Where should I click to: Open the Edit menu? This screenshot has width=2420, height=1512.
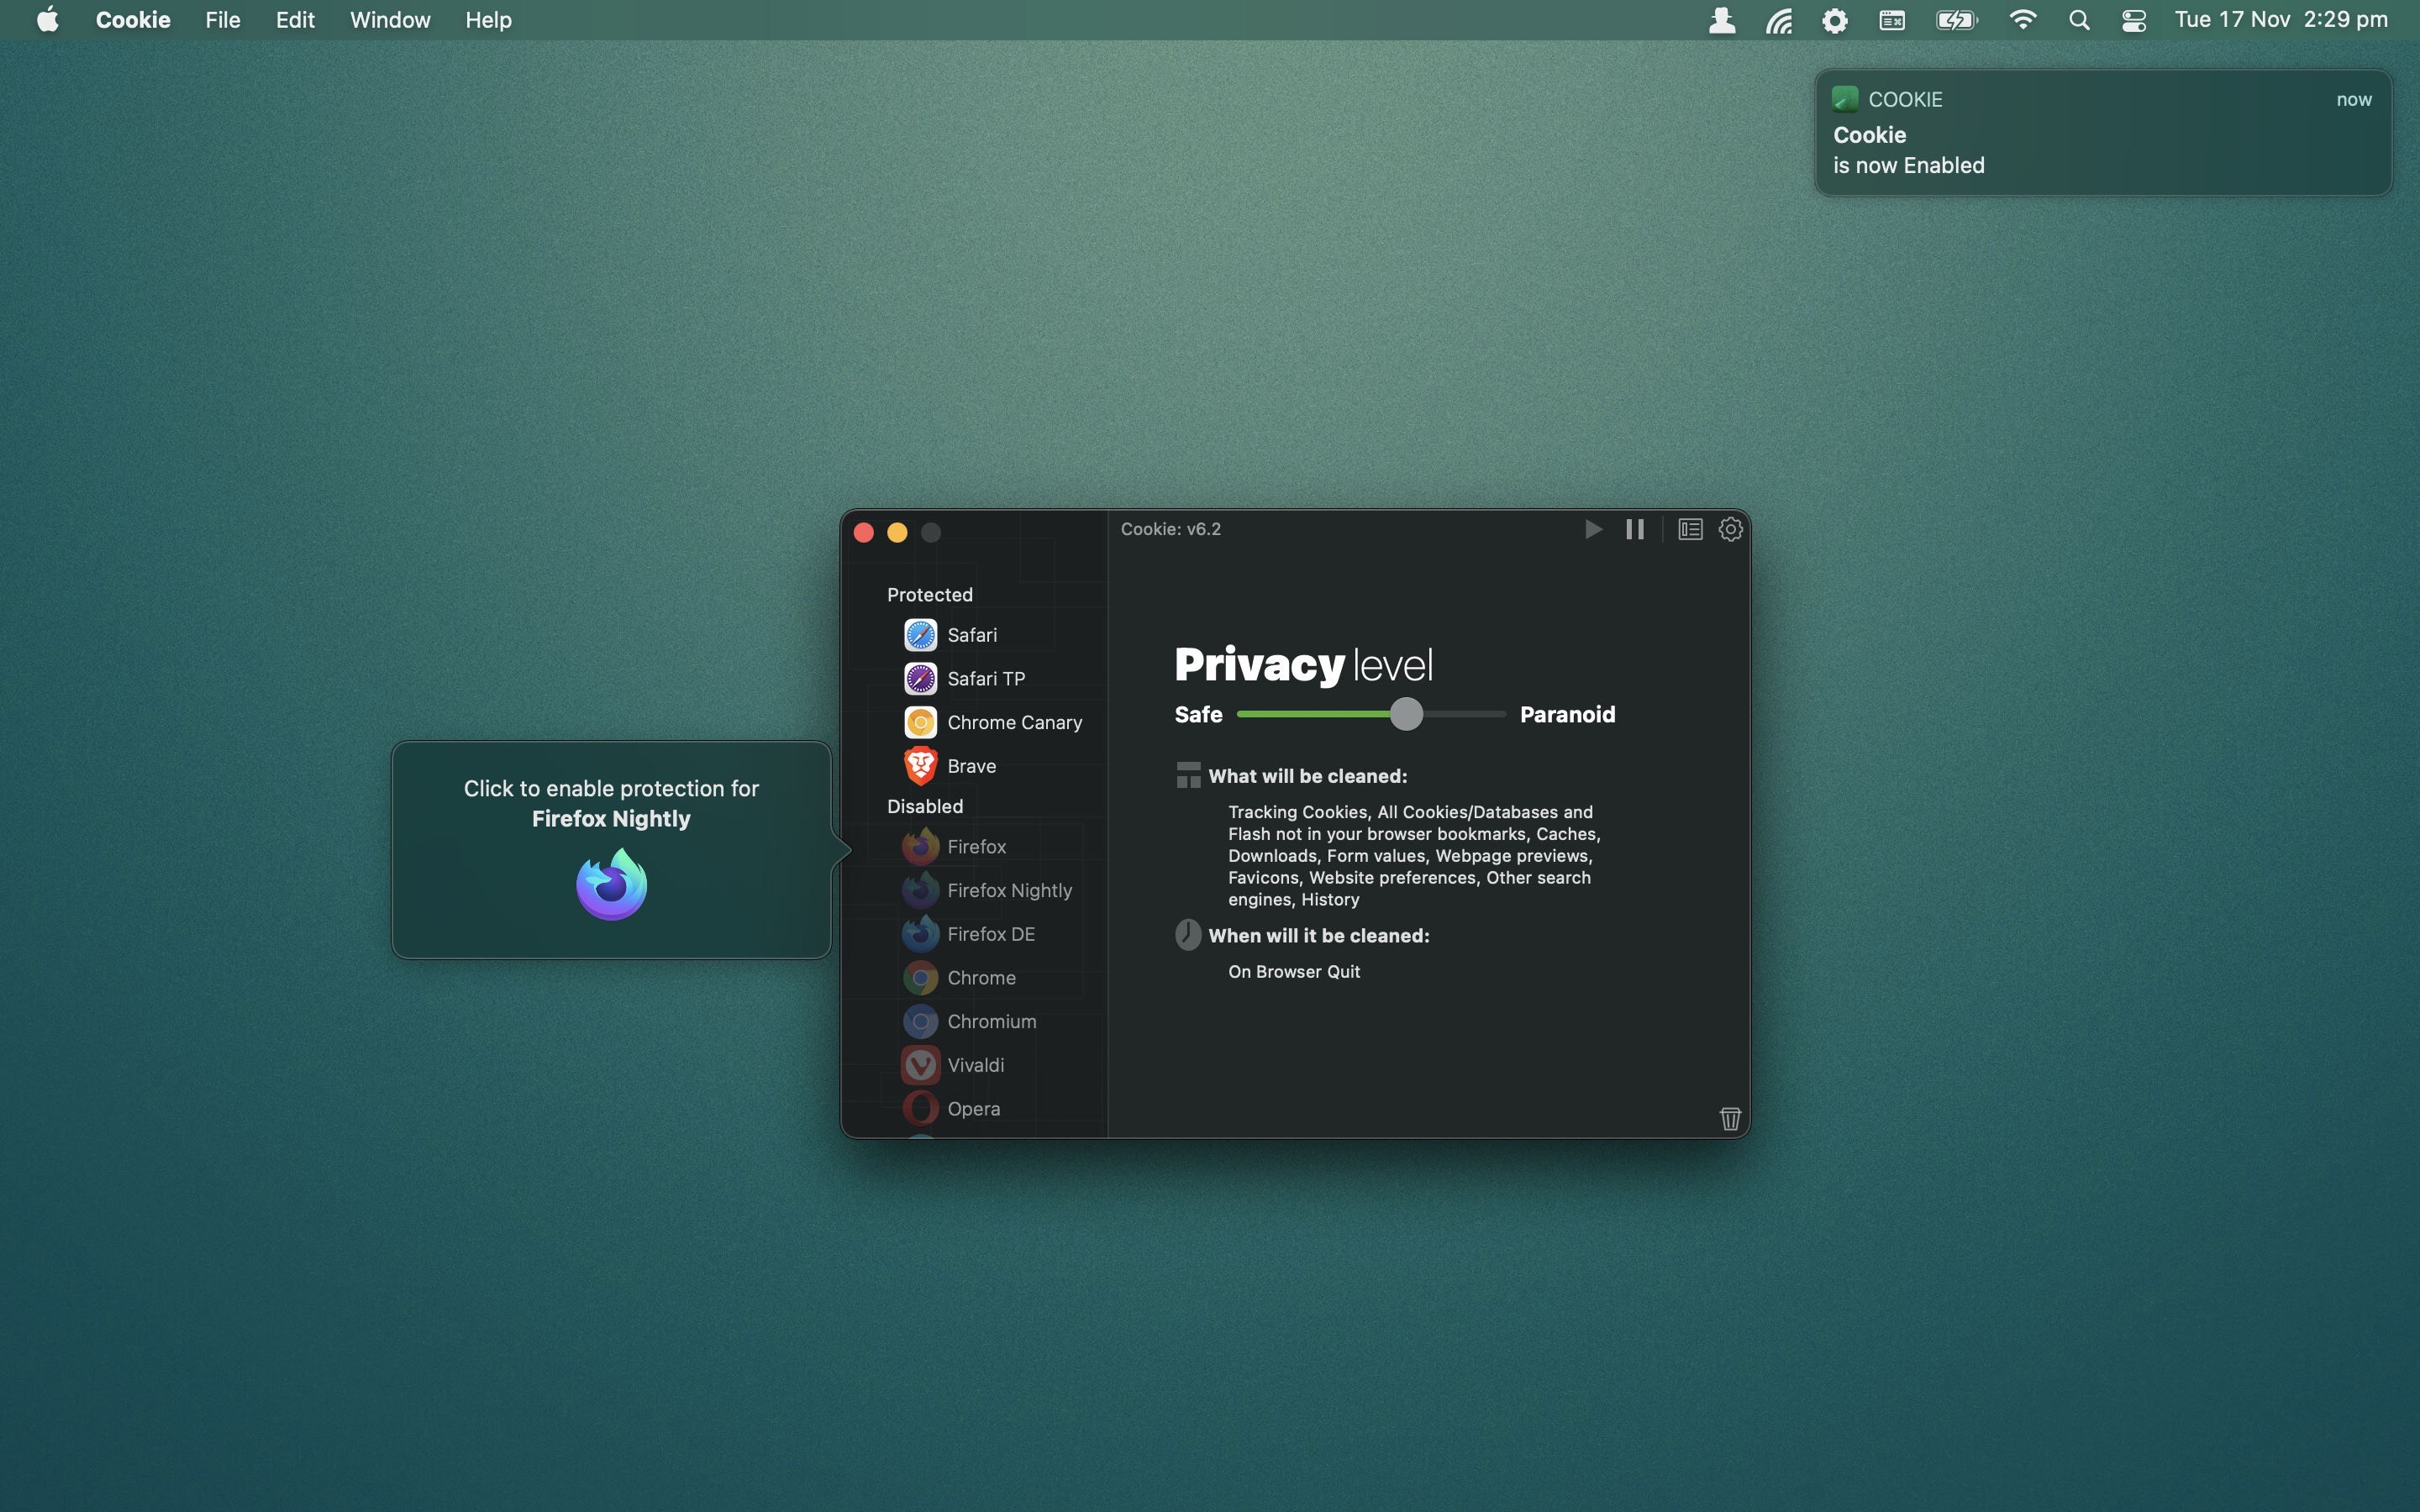point(295,20)
